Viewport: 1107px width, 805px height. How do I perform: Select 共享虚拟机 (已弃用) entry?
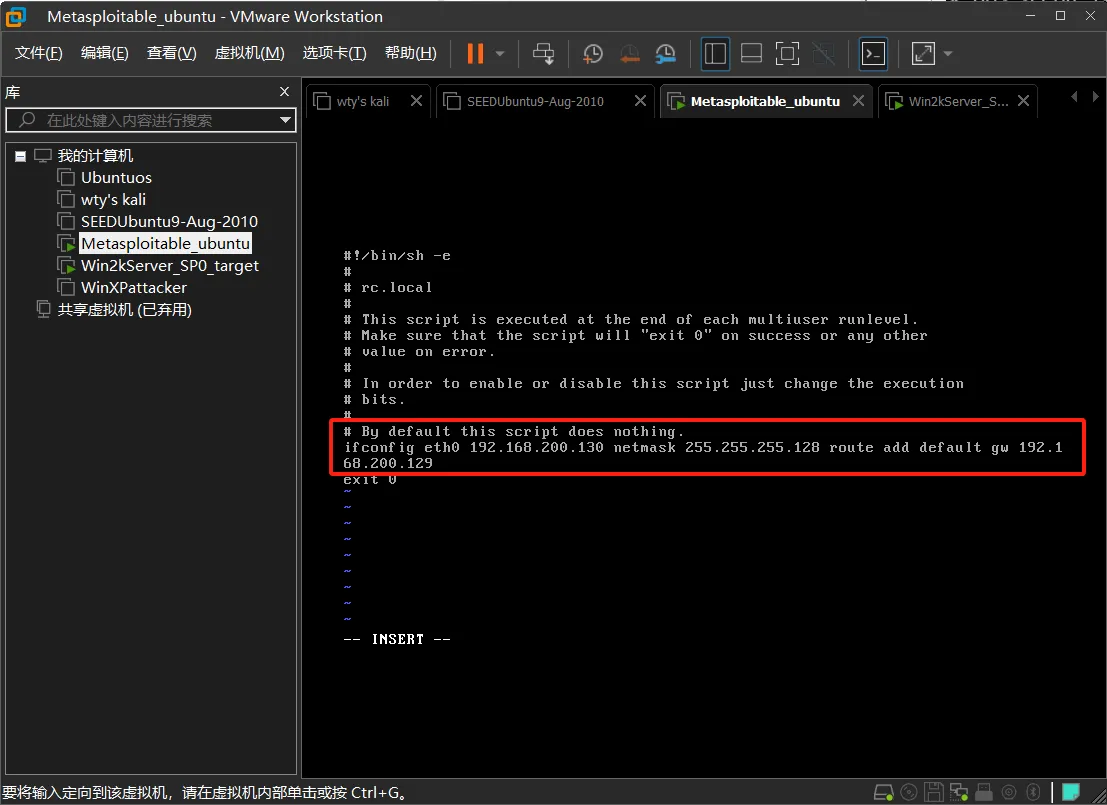tap(124, 310)
